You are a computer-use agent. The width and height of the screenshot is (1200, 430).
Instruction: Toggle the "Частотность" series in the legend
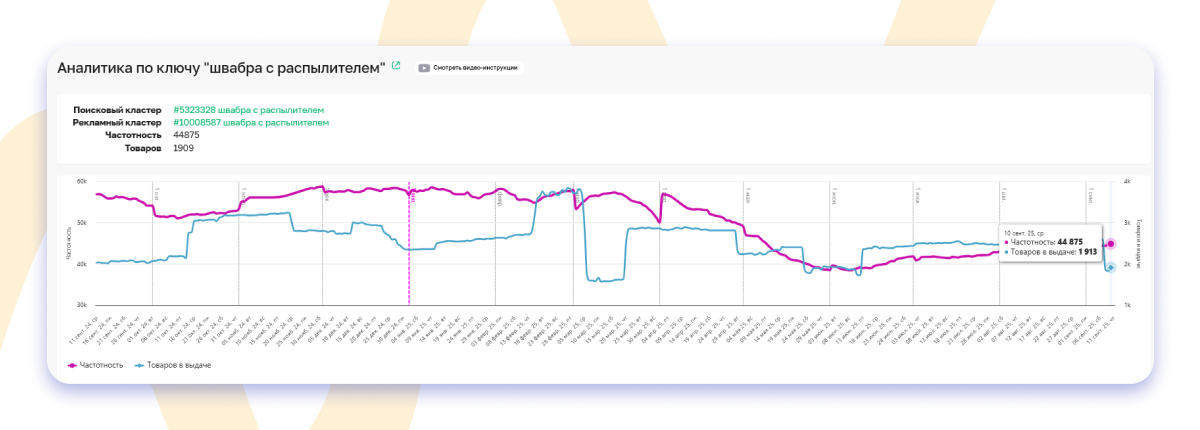(x=95, y=365)
